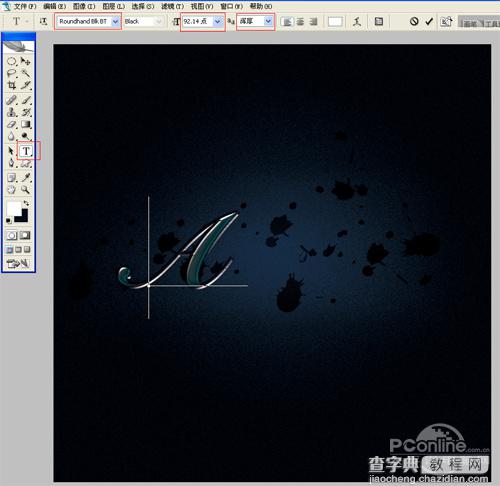This screenshot has height=486, width=500.
Task: Switch to the Brushes palette-well tab
Action: [x=470, y=23]
